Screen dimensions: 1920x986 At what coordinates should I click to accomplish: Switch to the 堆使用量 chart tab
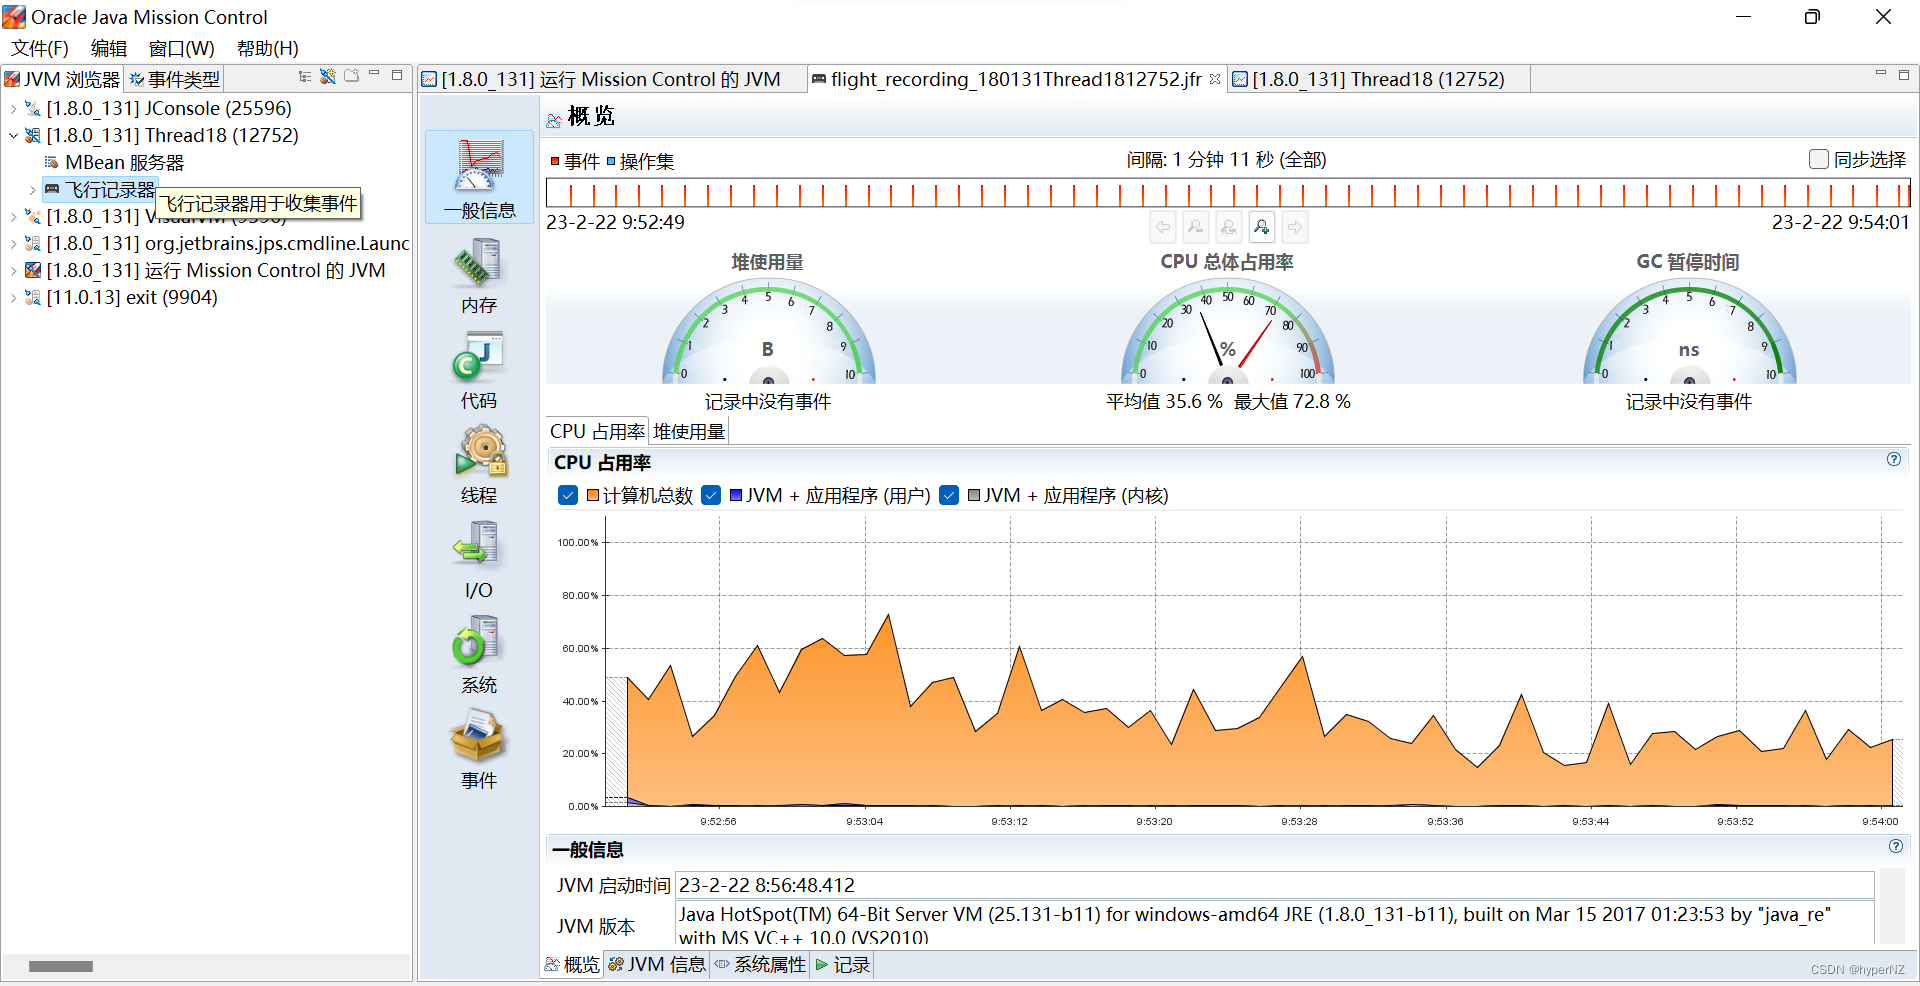pyautogui.click(x=689, y=431)
